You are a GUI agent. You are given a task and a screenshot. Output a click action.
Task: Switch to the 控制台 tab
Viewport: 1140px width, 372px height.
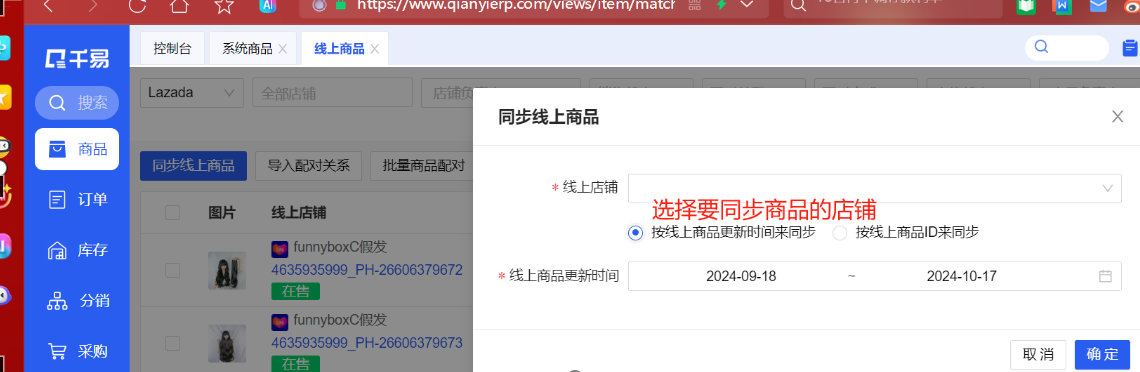coord(172,49)
